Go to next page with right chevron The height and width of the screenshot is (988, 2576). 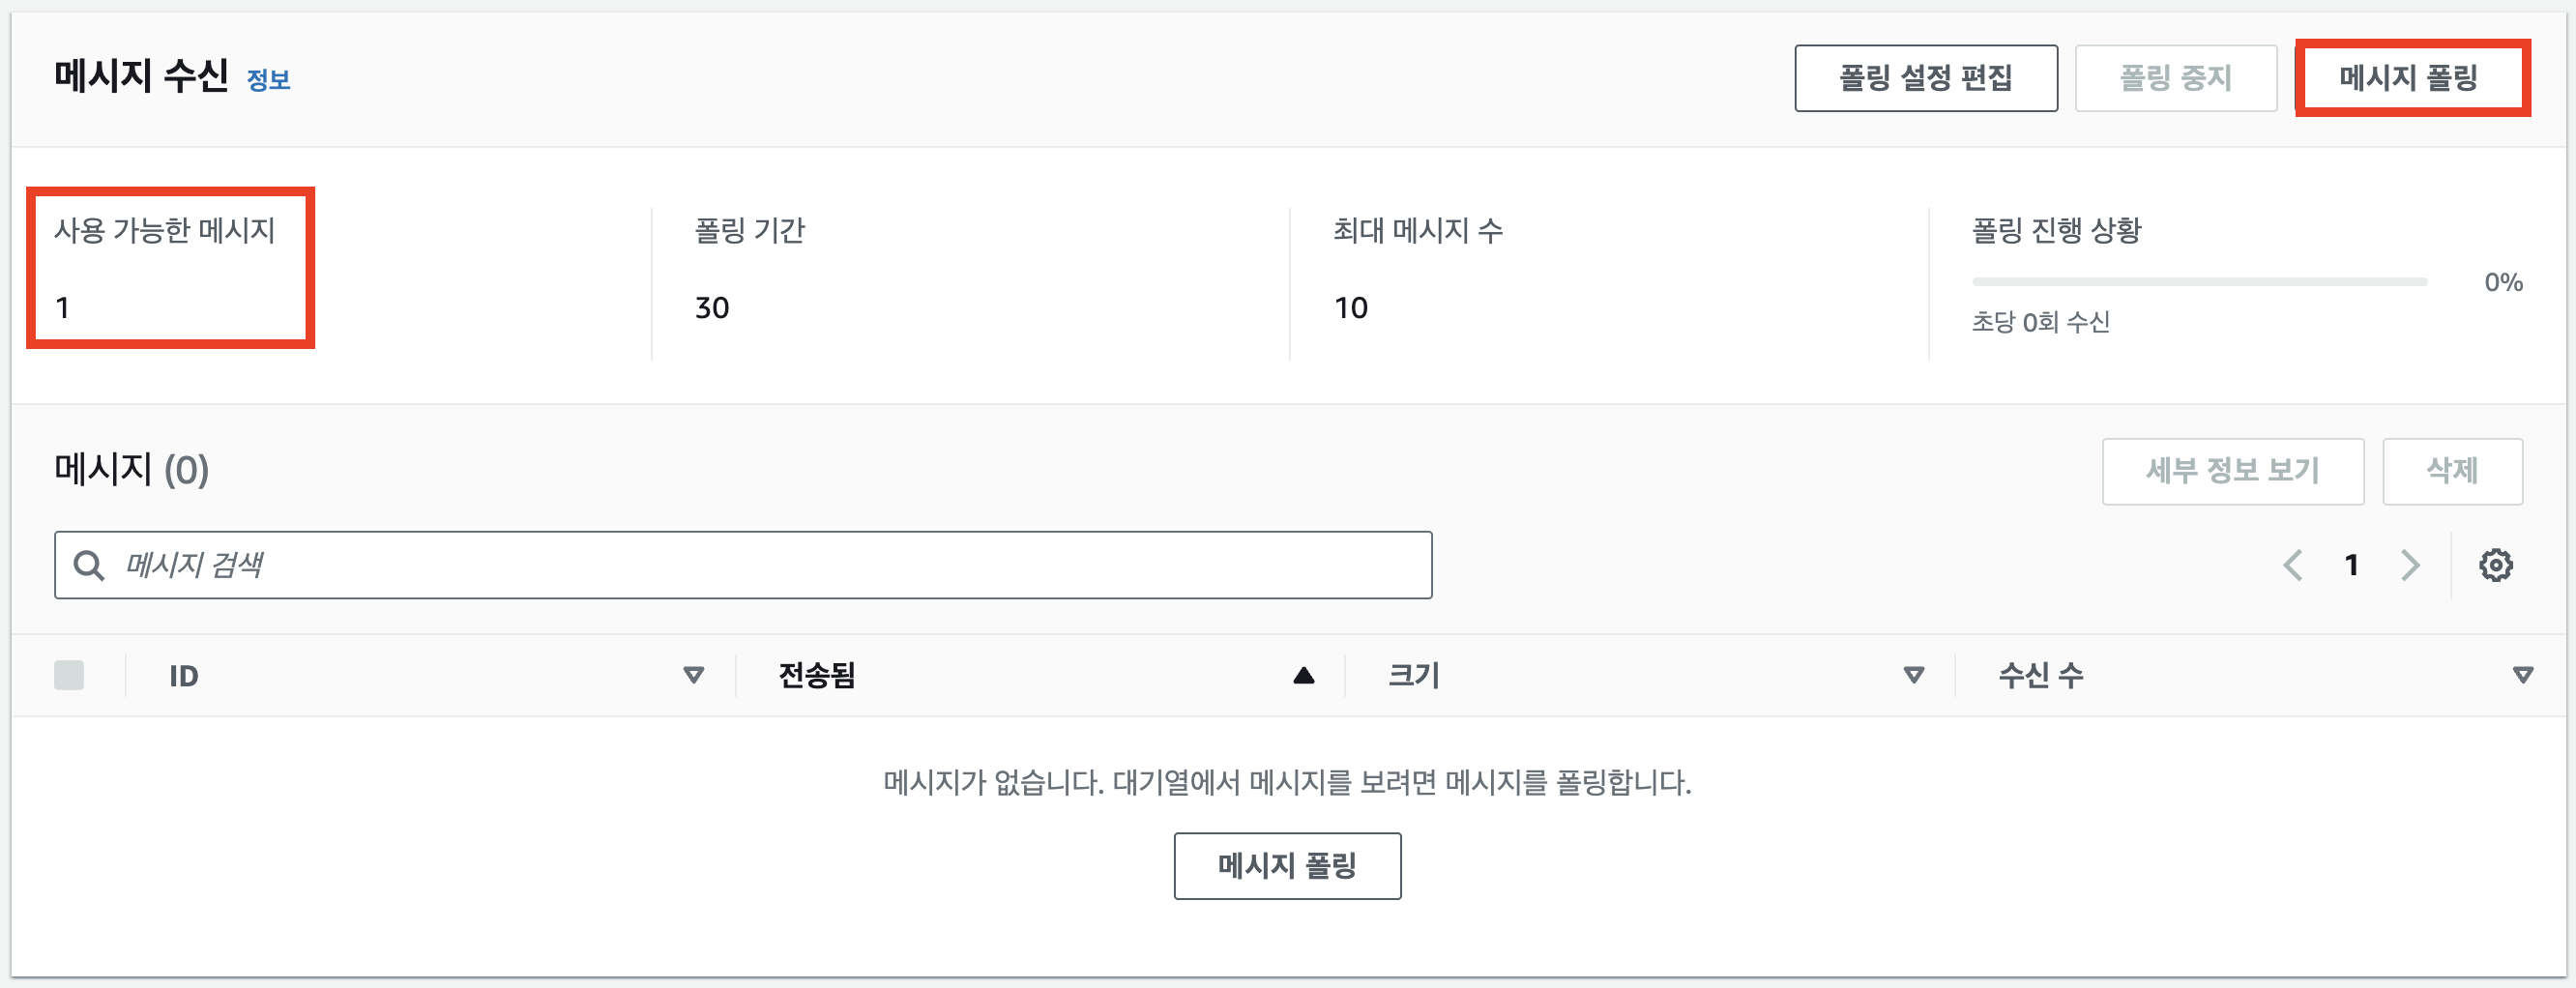(2410, 565)
